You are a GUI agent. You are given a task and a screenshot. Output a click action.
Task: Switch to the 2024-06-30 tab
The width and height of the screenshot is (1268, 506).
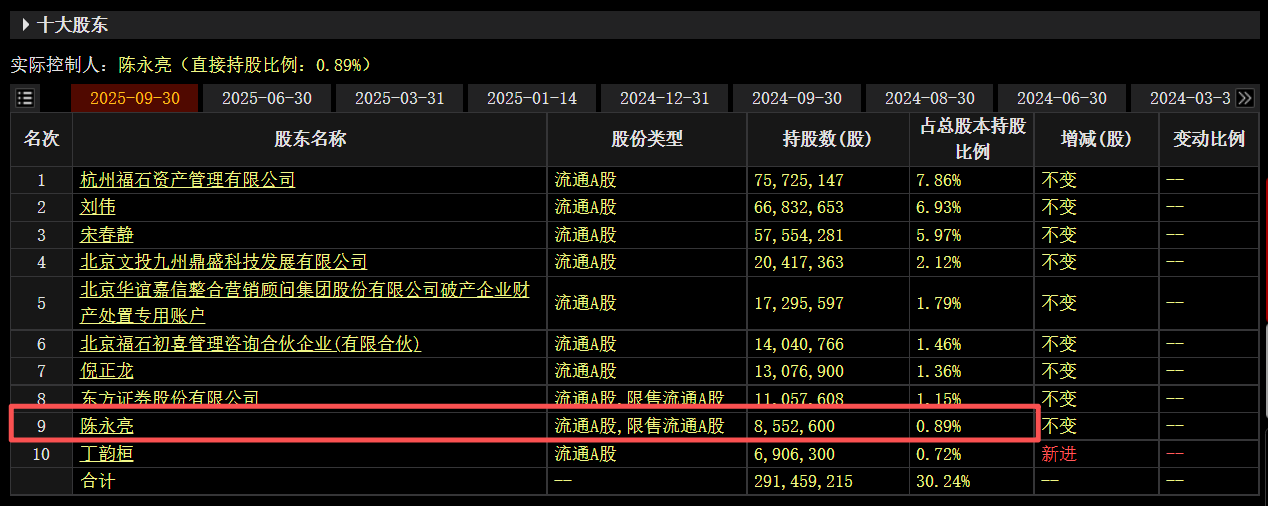[x=1062, y=98]
